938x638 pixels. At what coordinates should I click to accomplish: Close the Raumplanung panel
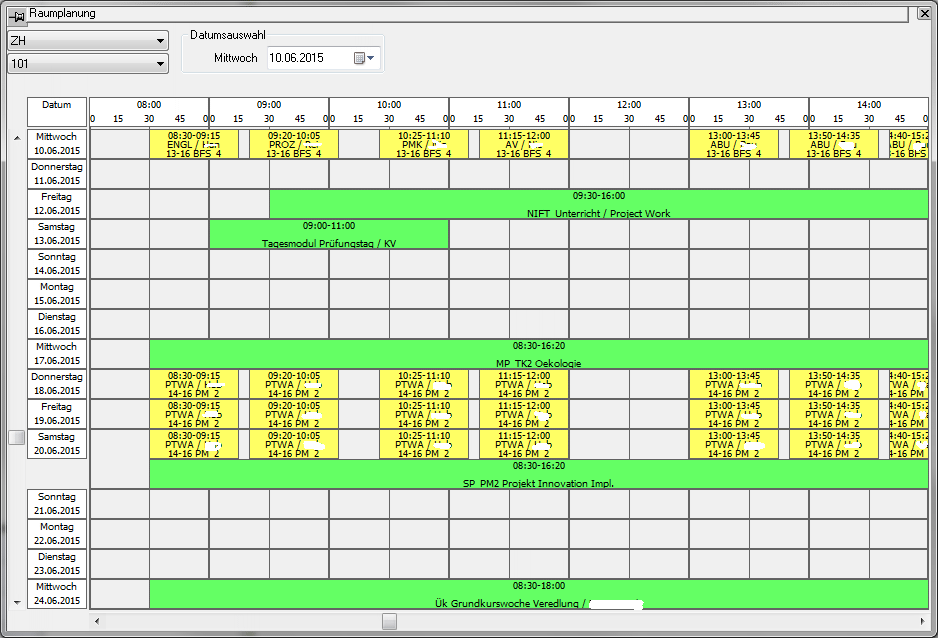coord(925,13)
